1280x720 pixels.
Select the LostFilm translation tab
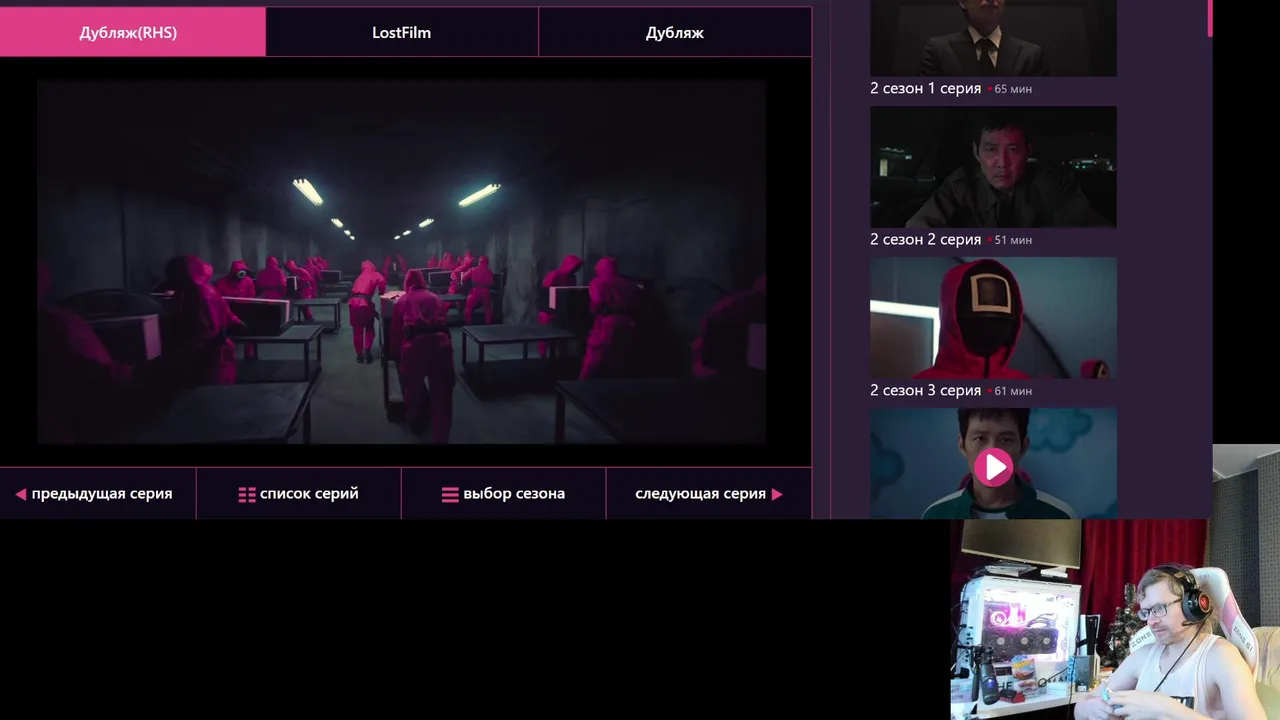click(x=401, y=32)
